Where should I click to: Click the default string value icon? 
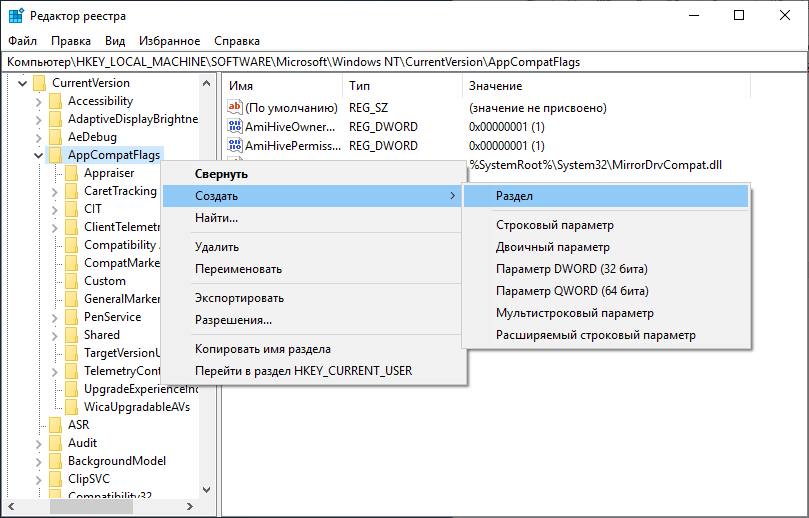coord(235,107)
